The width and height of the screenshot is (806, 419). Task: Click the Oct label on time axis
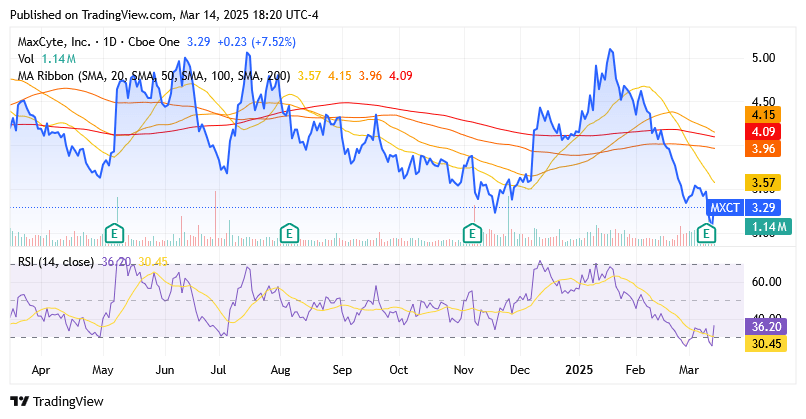(398, 370)
